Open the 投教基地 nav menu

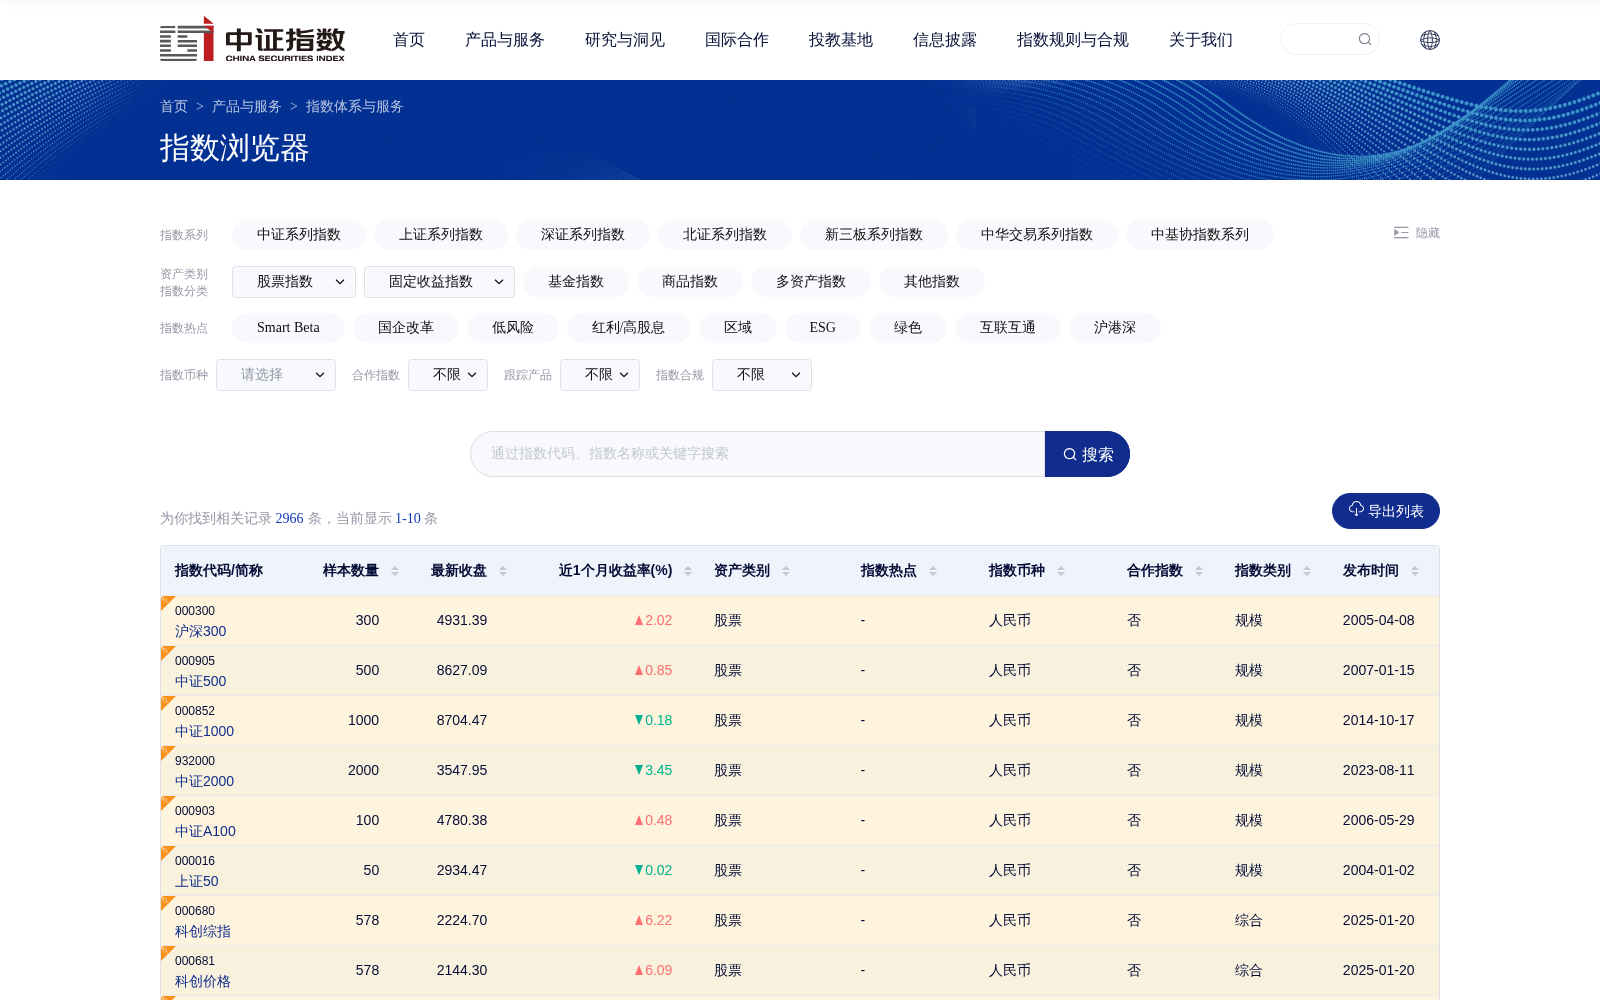coord(841,40)
